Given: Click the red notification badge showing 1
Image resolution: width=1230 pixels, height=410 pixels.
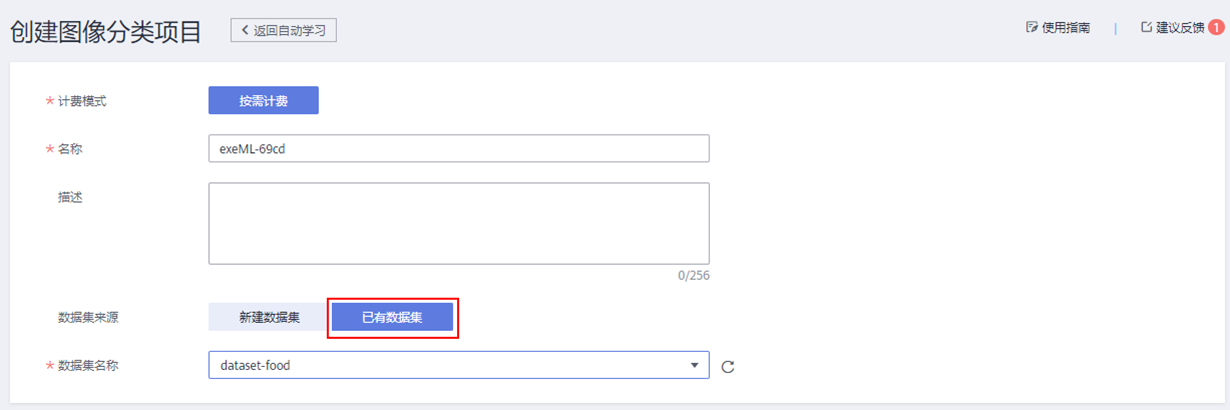Looking at the screenshot, I should coord(1216,28).
